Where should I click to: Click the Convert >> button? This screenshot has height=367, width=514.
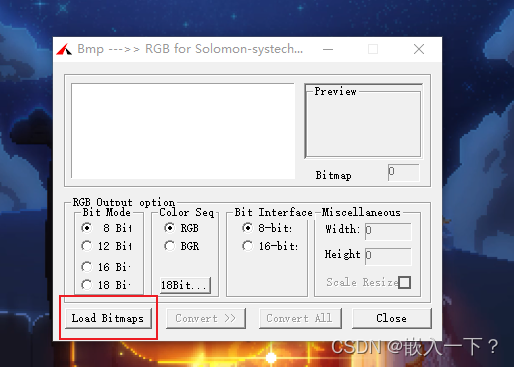point(206,318)
